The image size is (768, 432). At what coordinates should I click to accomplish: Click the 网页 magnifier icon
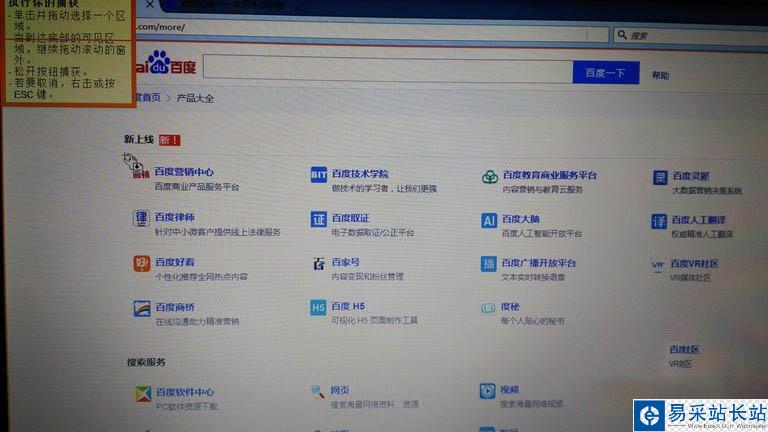(x=318, y=391)
